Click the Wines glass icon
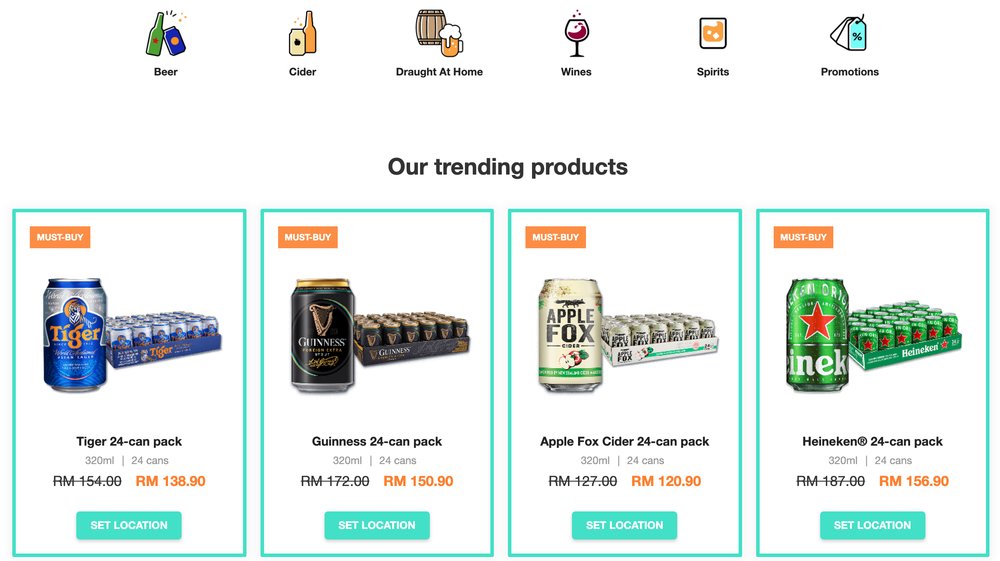 click(x=576, y=34)
